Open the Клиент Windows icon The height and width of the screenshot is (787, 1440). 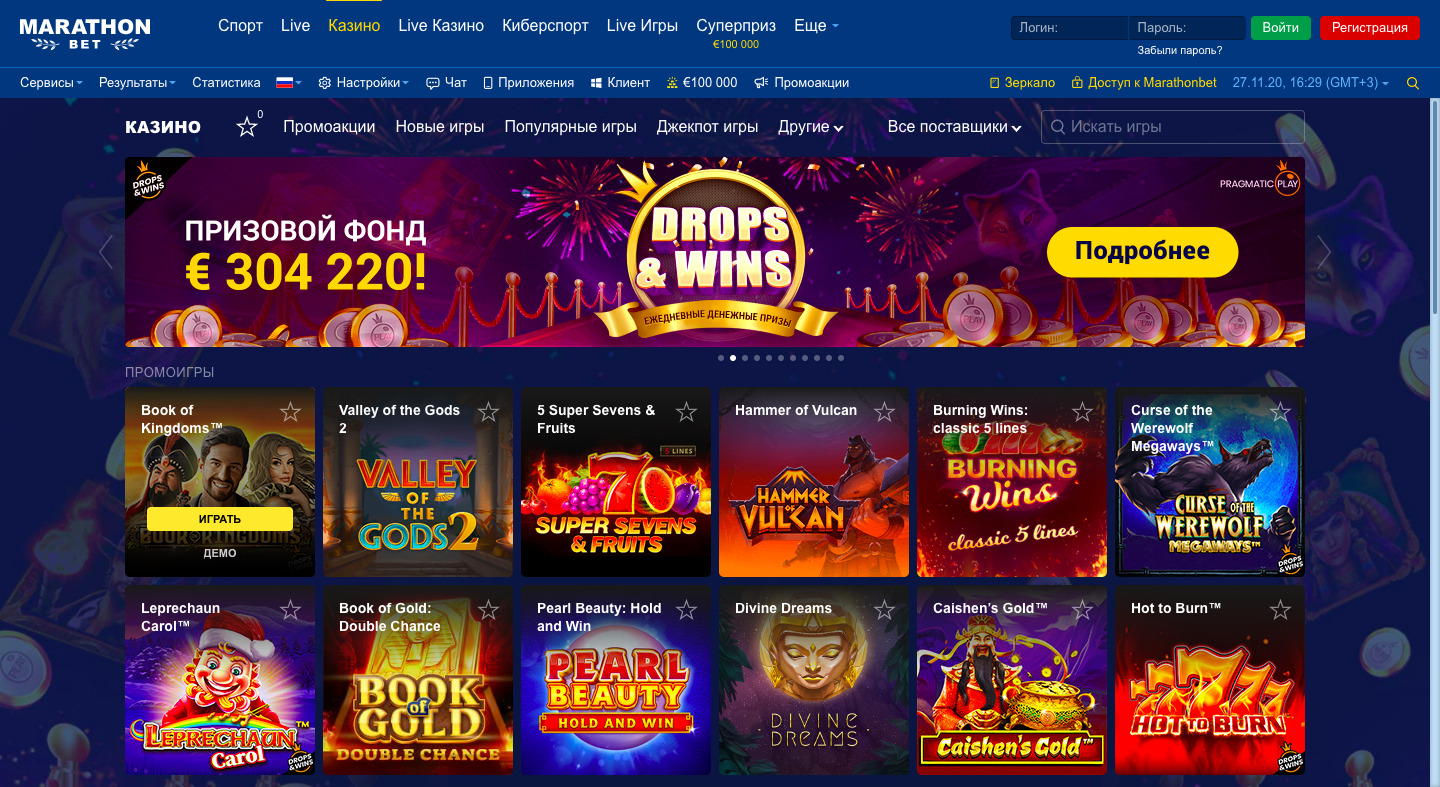point(596,83)
